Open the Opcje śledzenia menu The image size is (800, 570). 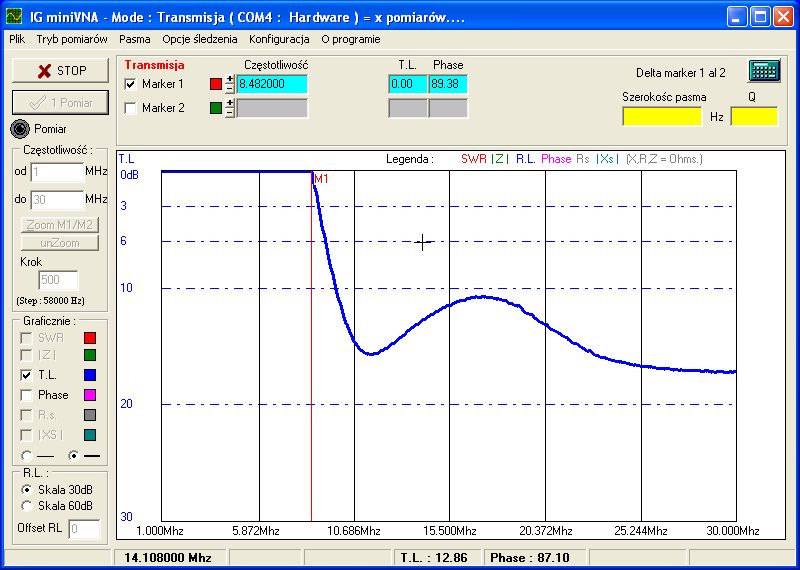tap(200, 39)
